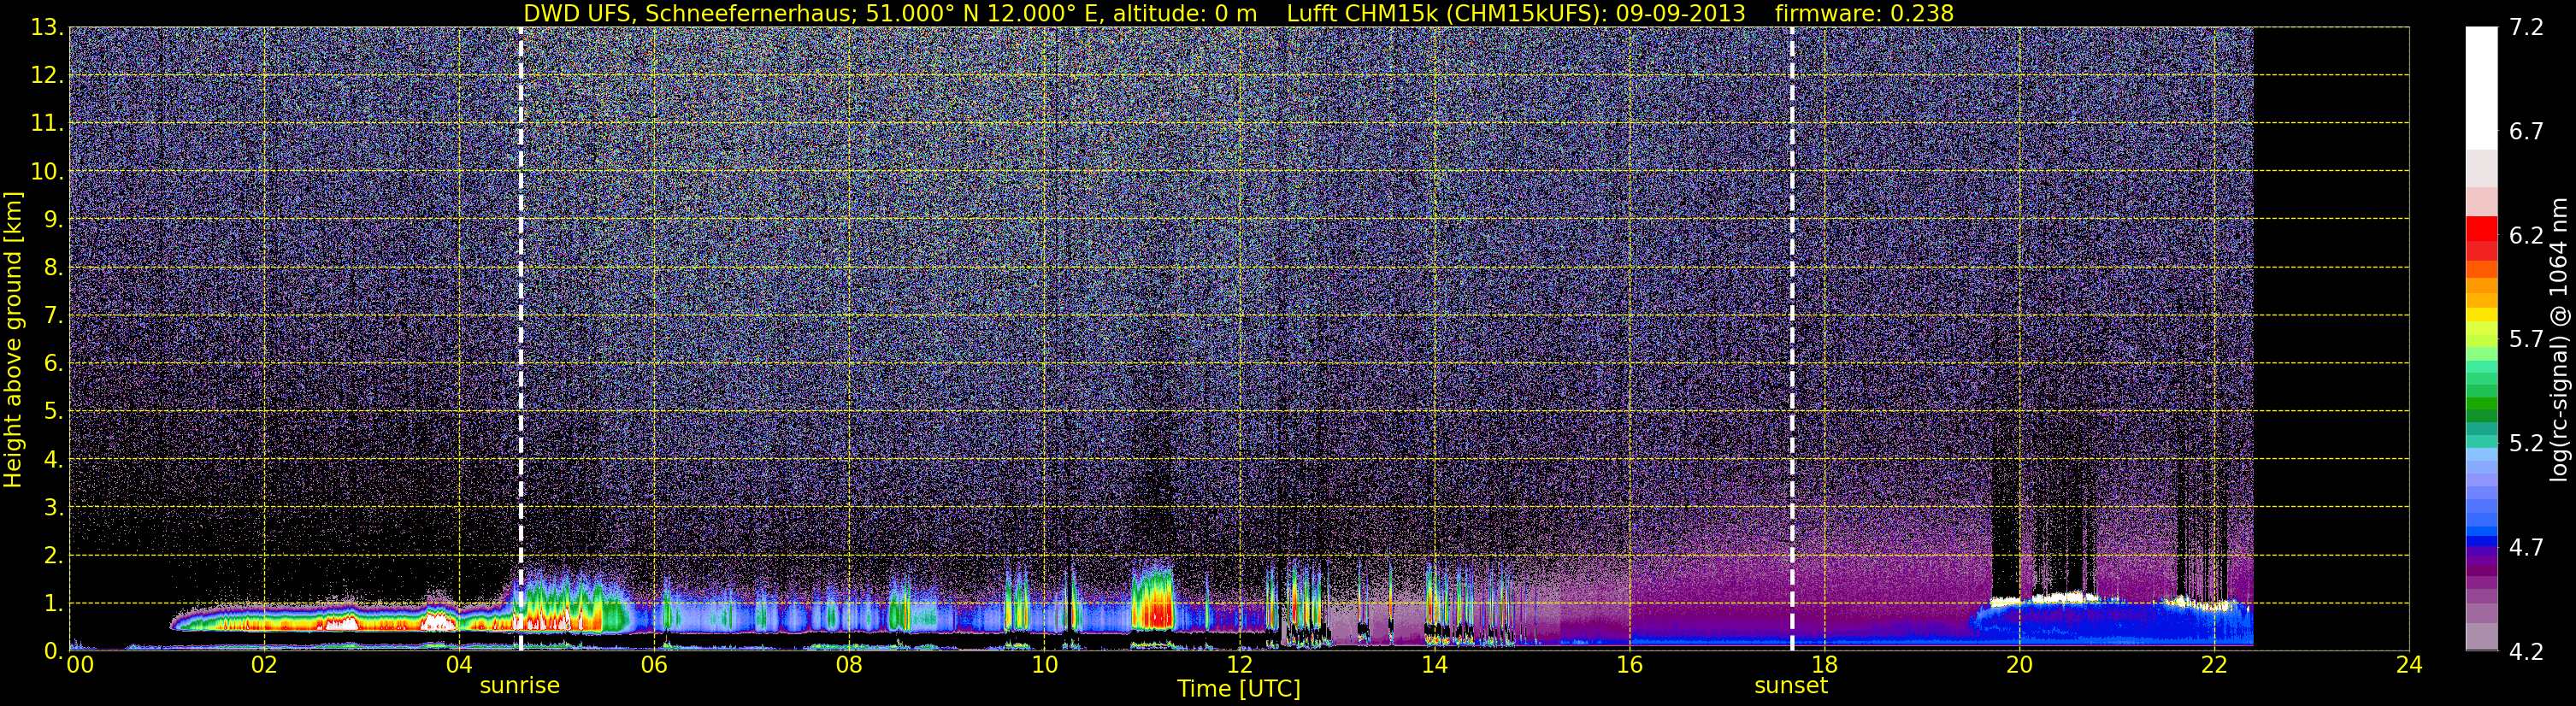2576x706 pixels.
Task: Click the height axis tick label 1
Action: (53, 604)
